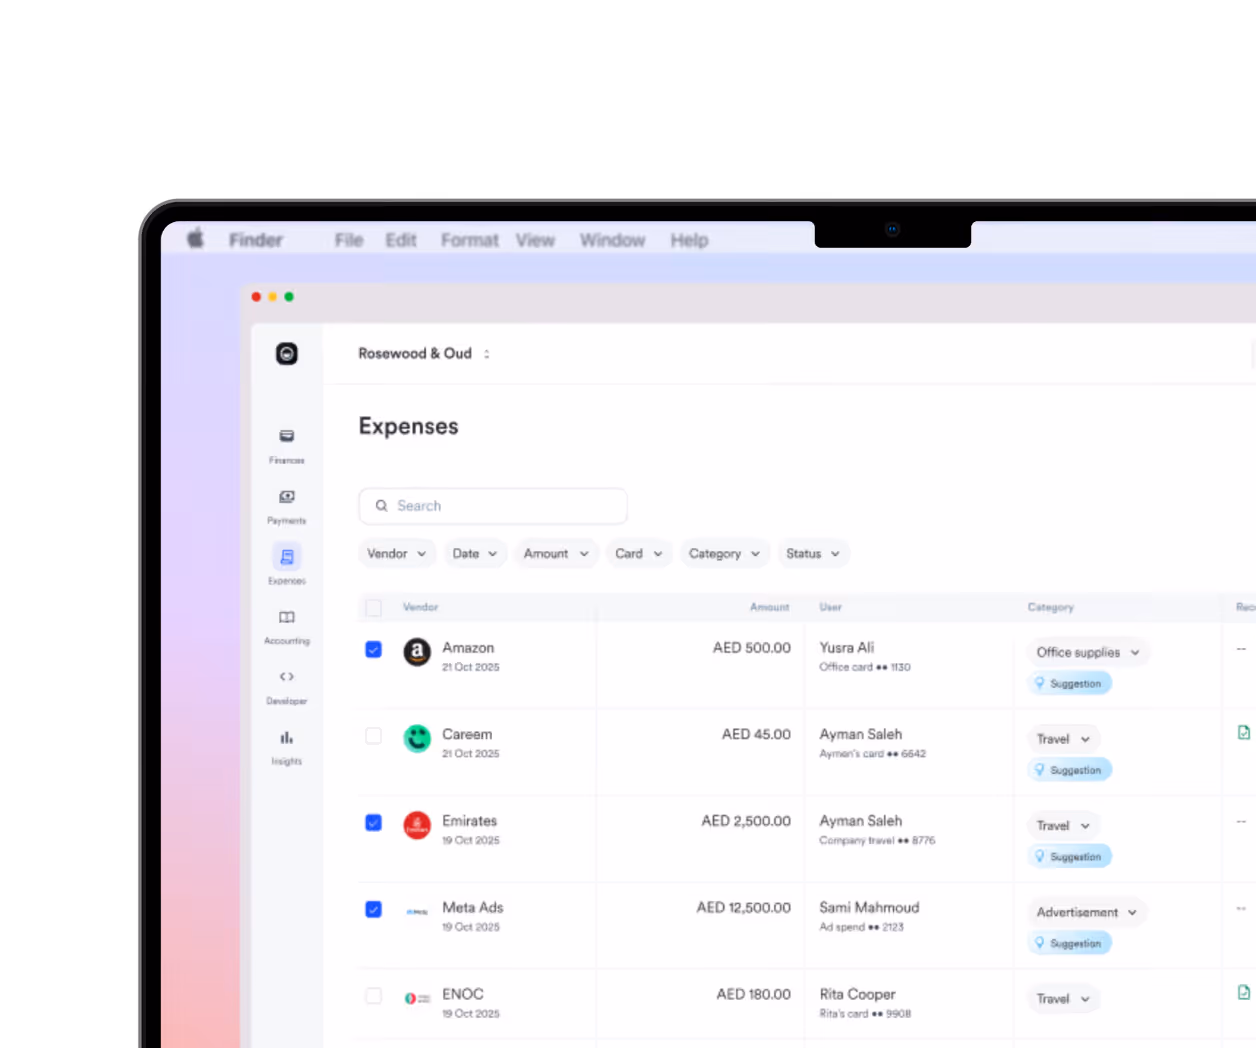Uncheck the Emirates expense checkbox
The height and width of the screenshot is (1048, 1256).
[x=374, y=823]
